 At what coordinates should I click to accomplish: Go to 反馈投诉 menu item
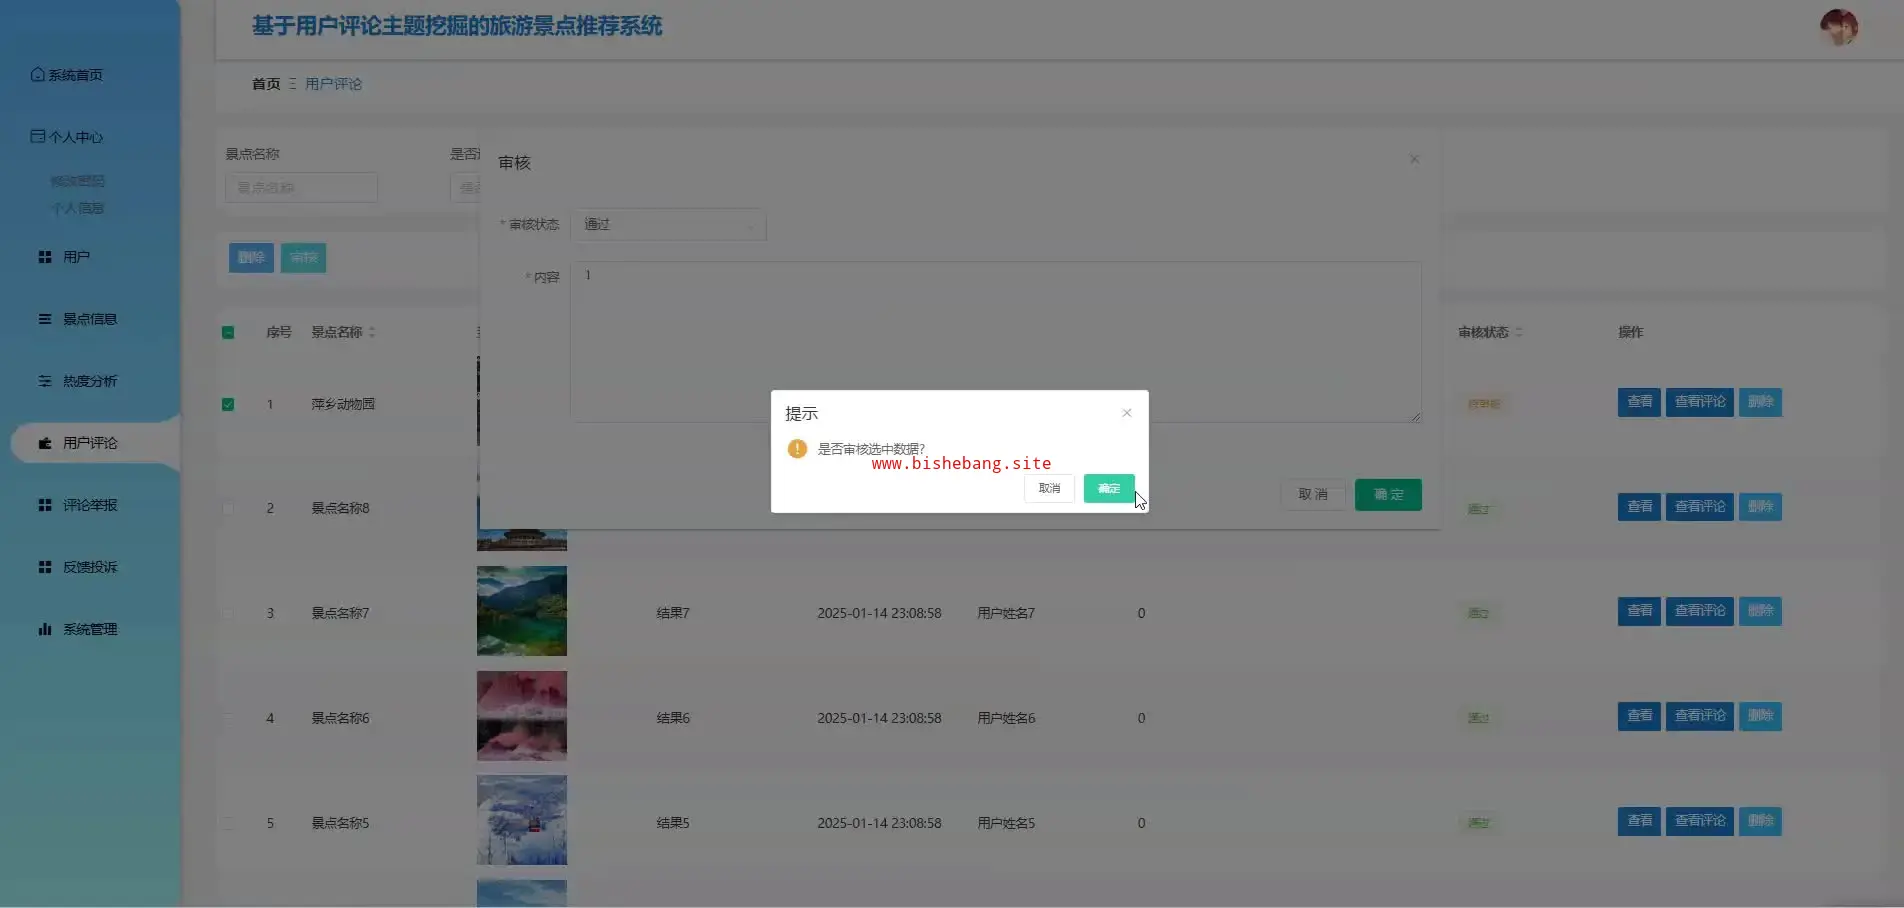(90, 567)
